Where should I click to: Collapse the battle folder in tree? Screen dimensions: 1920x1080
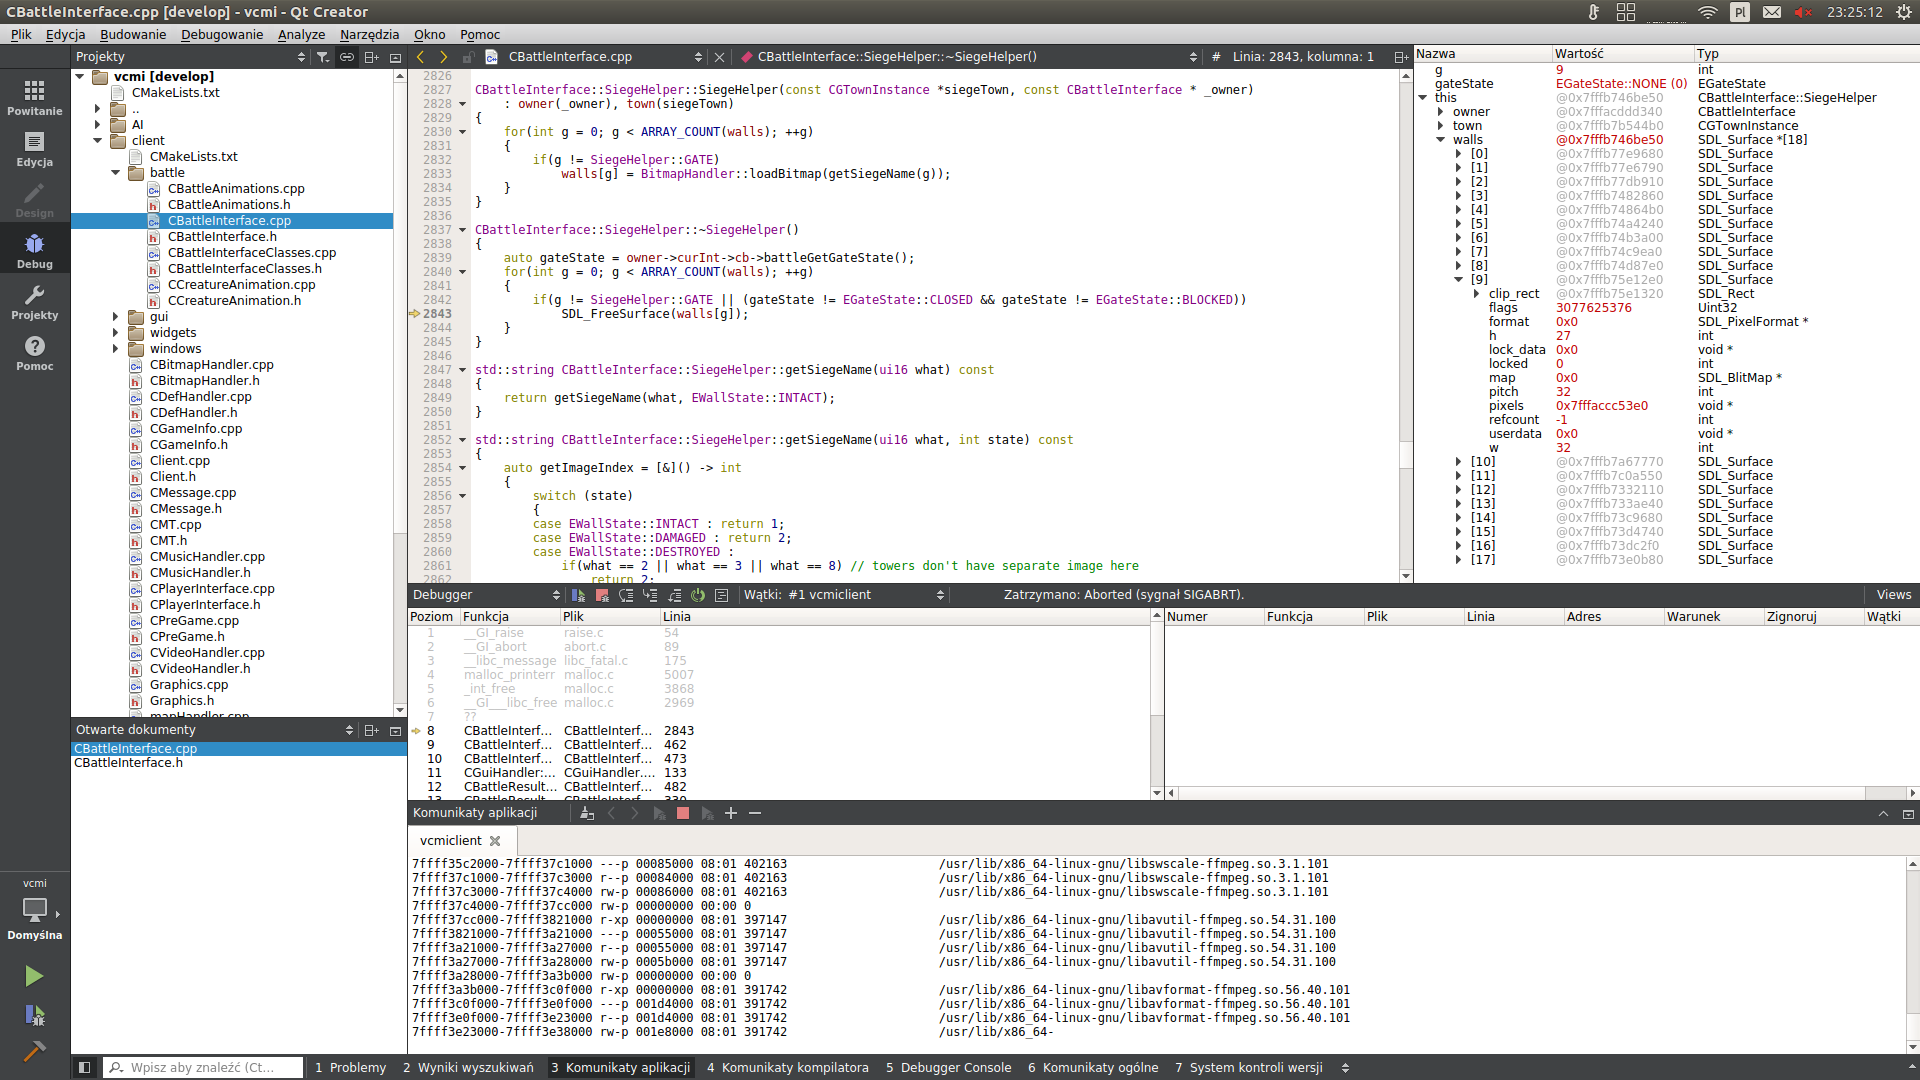[116, 173]
